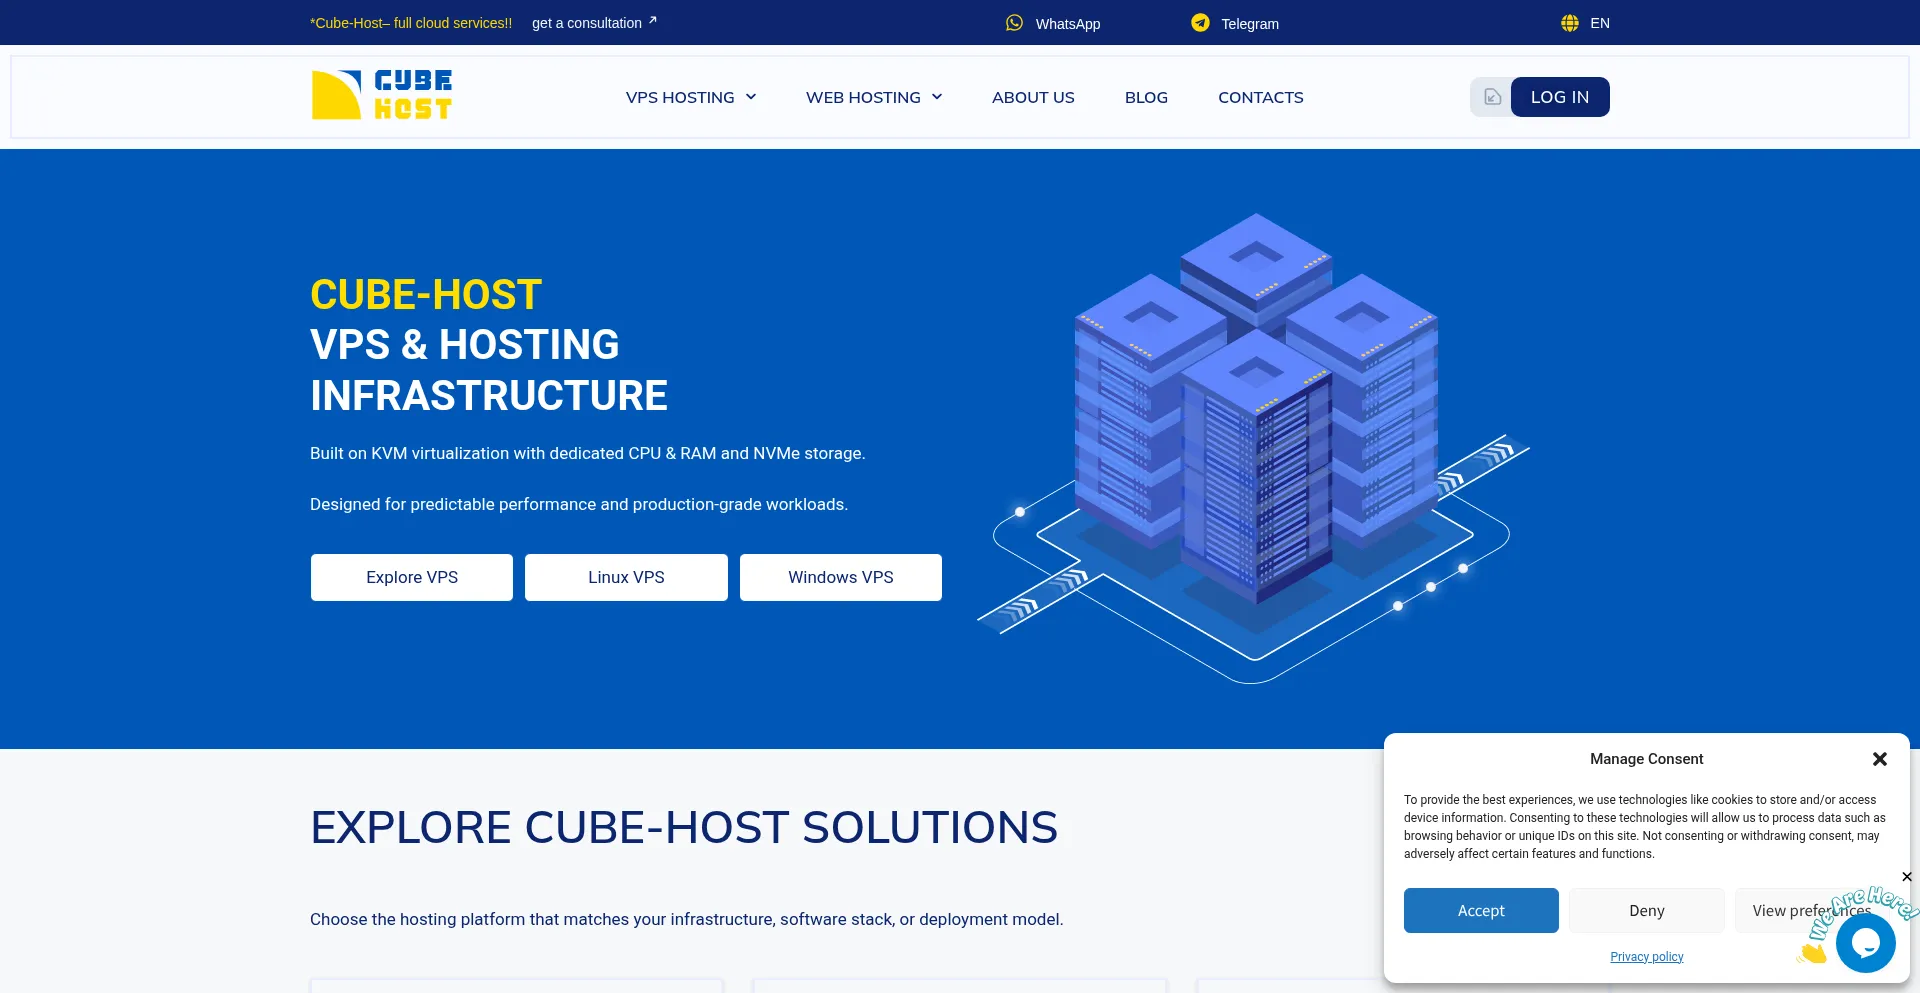
Task: Click the LOG IN button
Action: 1560,97
